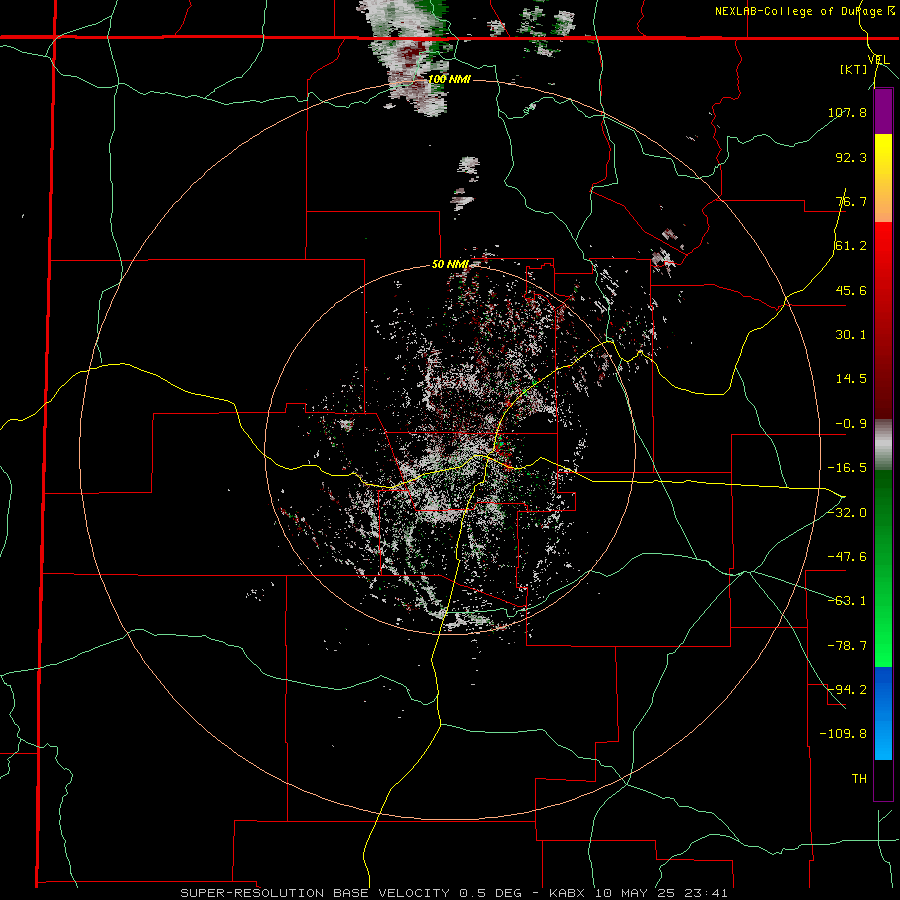Click the [KT] units label

[853, 70]
